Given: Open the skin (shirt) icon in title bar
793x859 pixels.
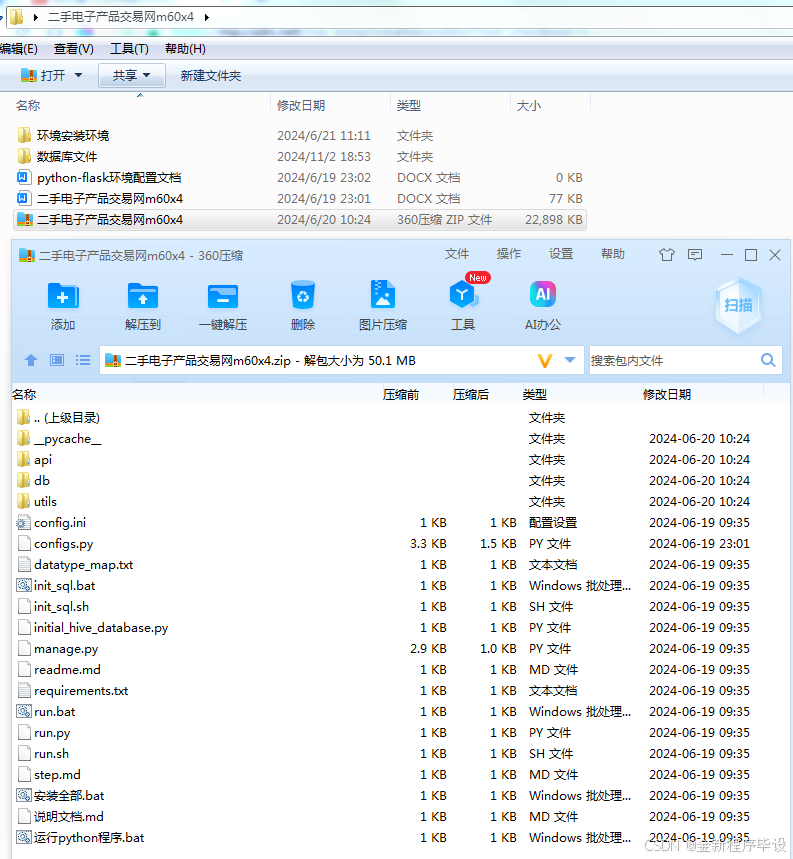Looking at the screenshot, I should pyautogui.click(x=666, y=255).
